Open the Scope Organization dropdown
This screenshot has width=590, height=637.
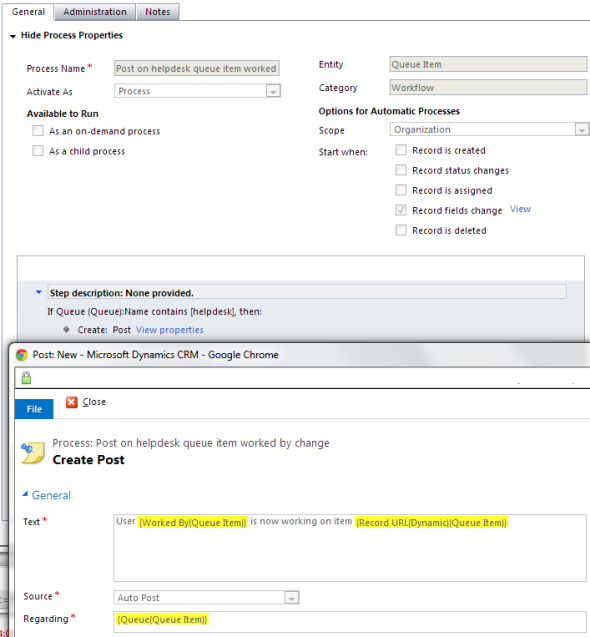coord(582,130)
